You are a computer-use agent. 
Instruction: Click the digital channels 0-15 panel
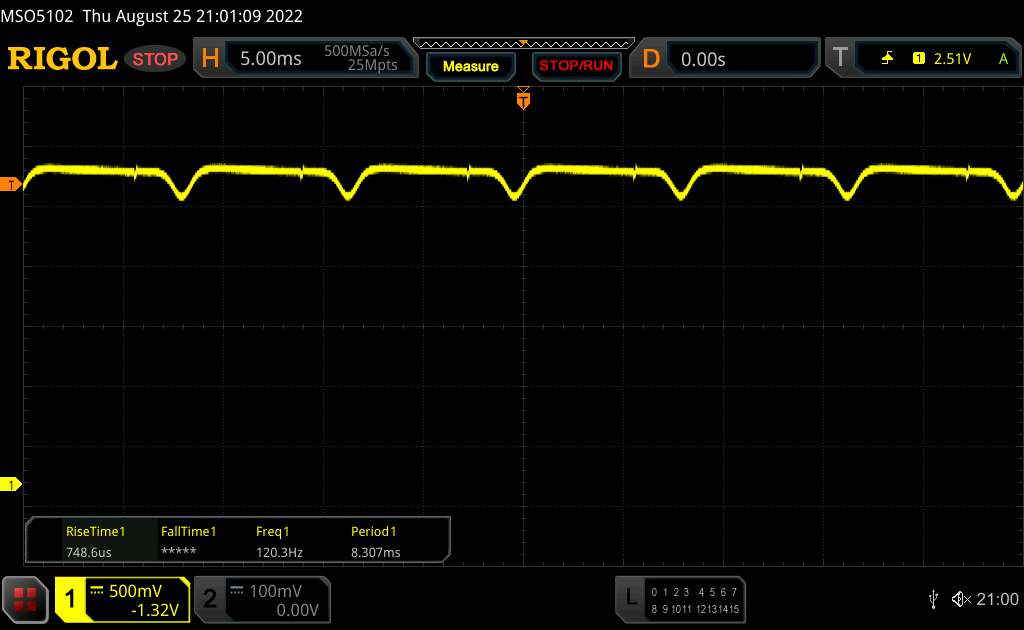695,601
